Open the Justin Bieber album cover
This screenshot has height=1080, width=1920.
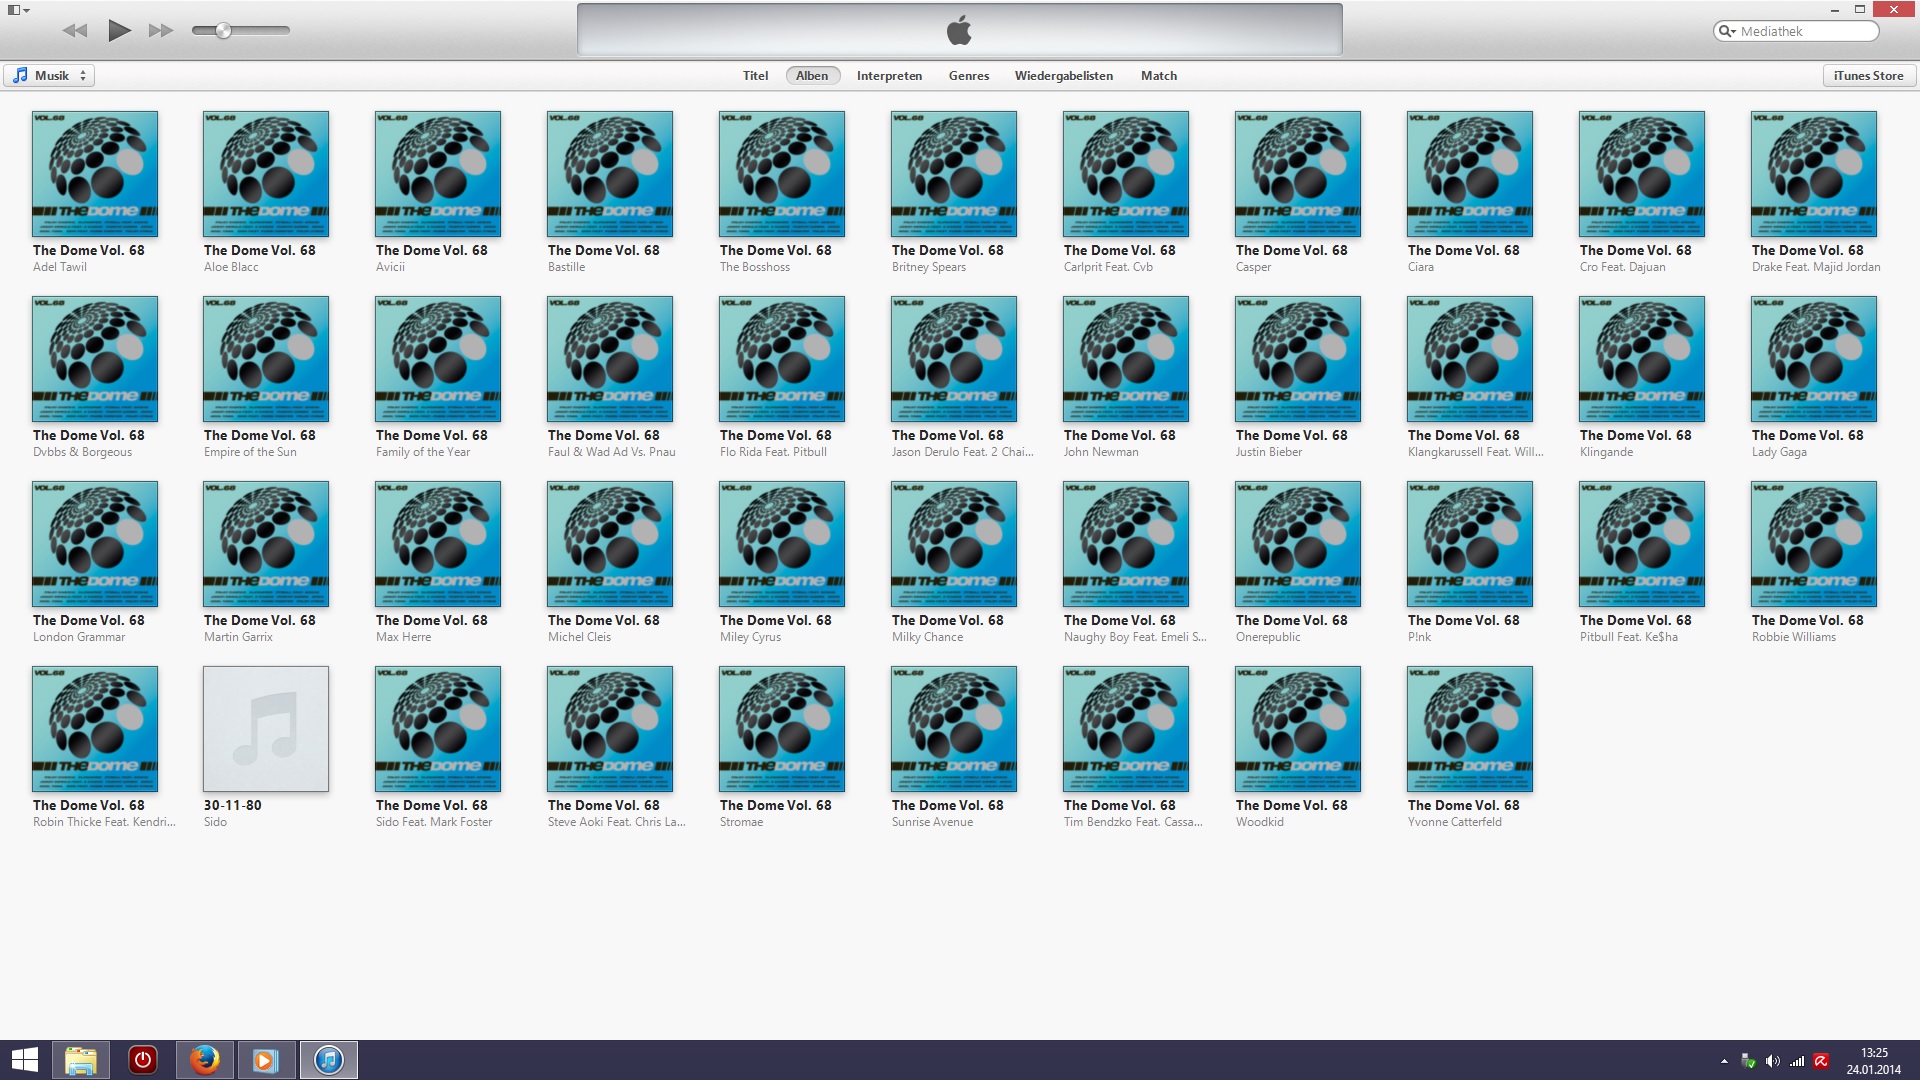pyautogui.click(x=1298, y=359)
